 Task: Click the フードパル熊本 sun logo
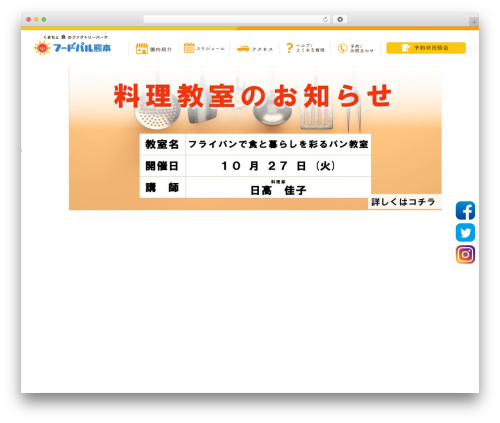tap(42, 48)
